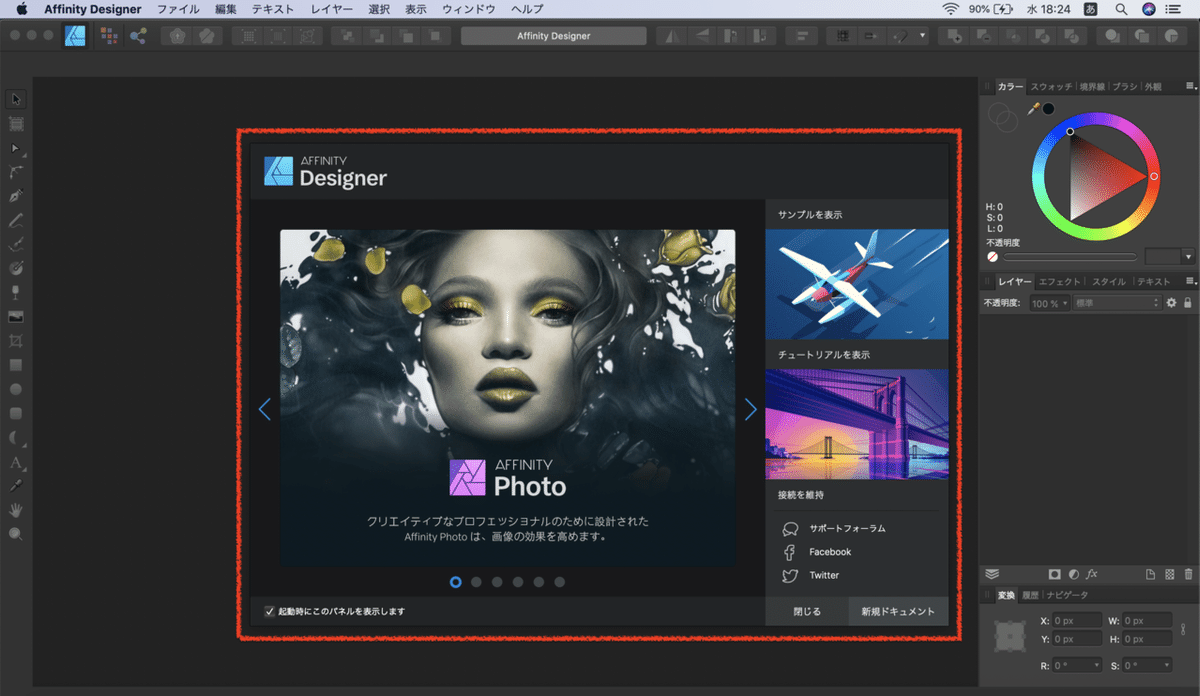Click the Layer Effects fx icon
This screenshot has width=1200, height=696.
pyautogui.click(x=1092, y=574)
